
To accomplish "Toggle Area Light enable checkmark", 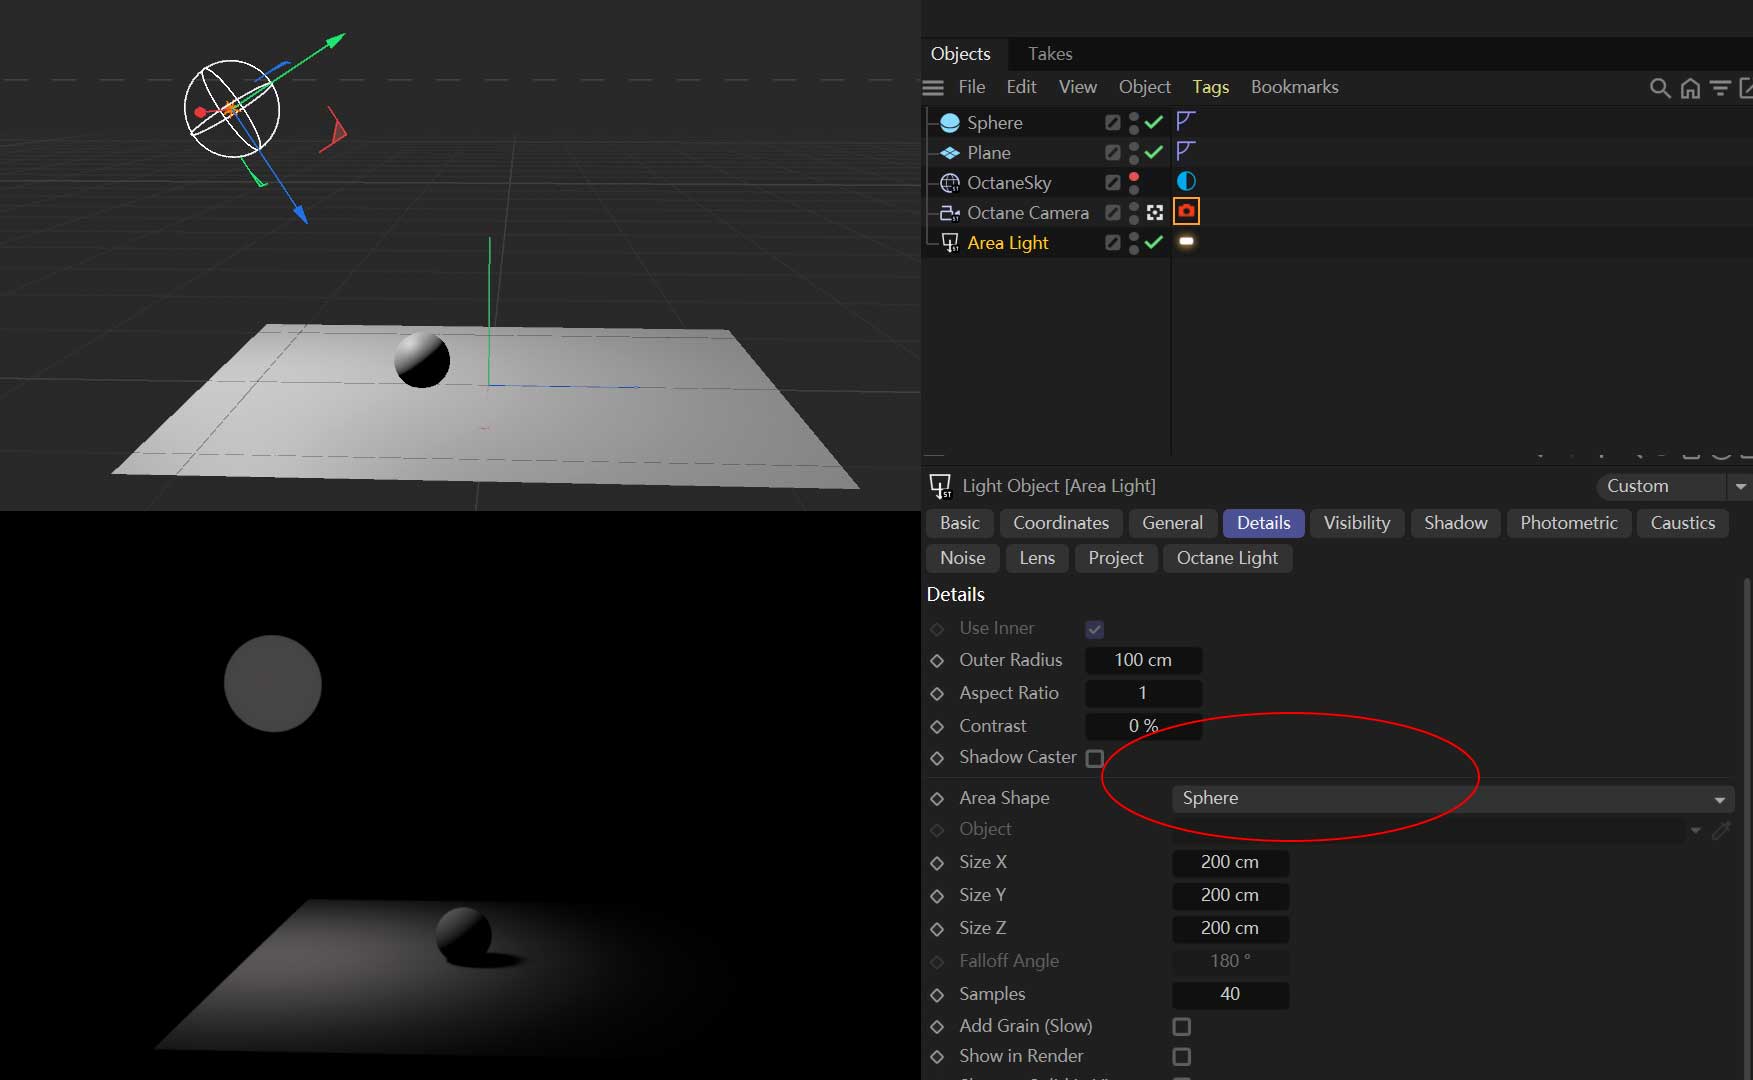I will tap(1154, 242).
